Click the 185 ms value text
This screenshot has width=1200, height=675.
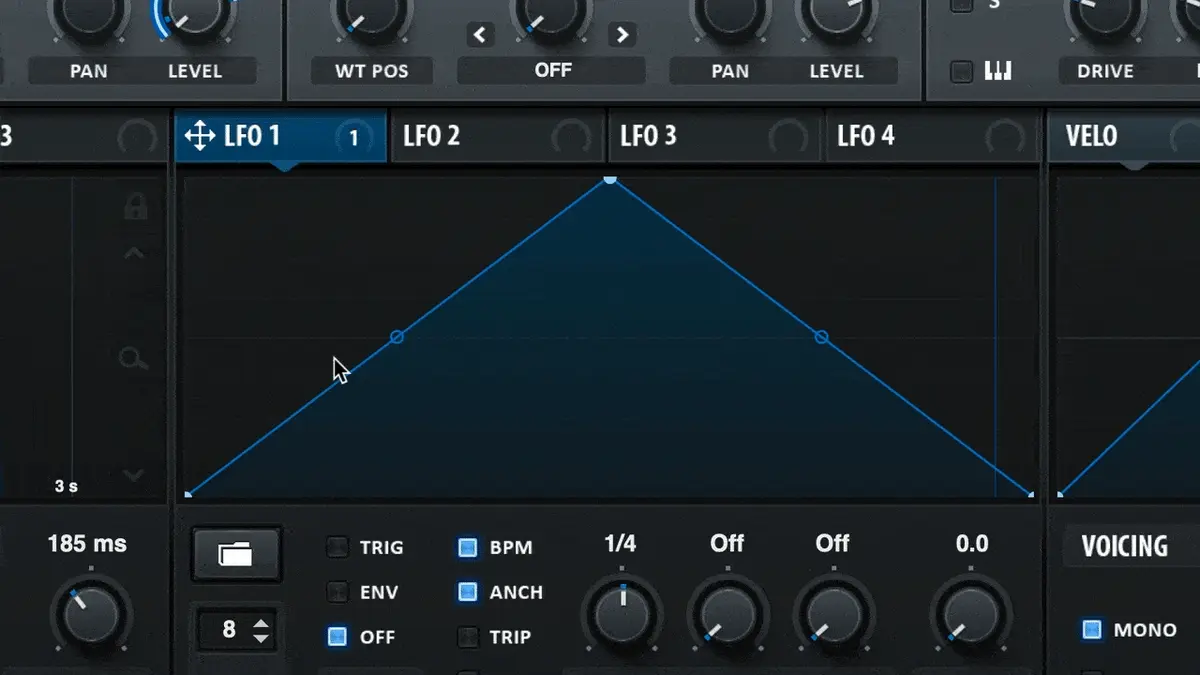pos(88,544)
